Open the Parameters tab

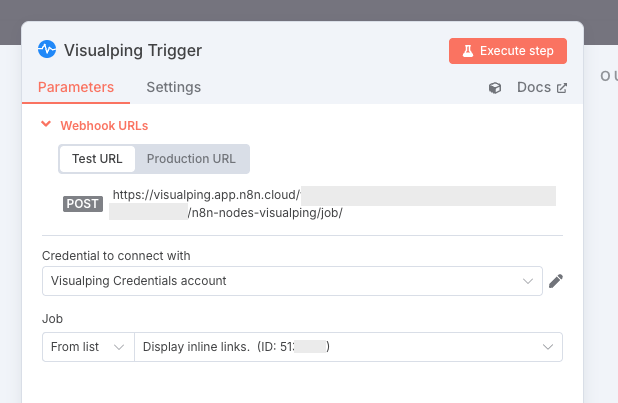click(x=76, y=87)
